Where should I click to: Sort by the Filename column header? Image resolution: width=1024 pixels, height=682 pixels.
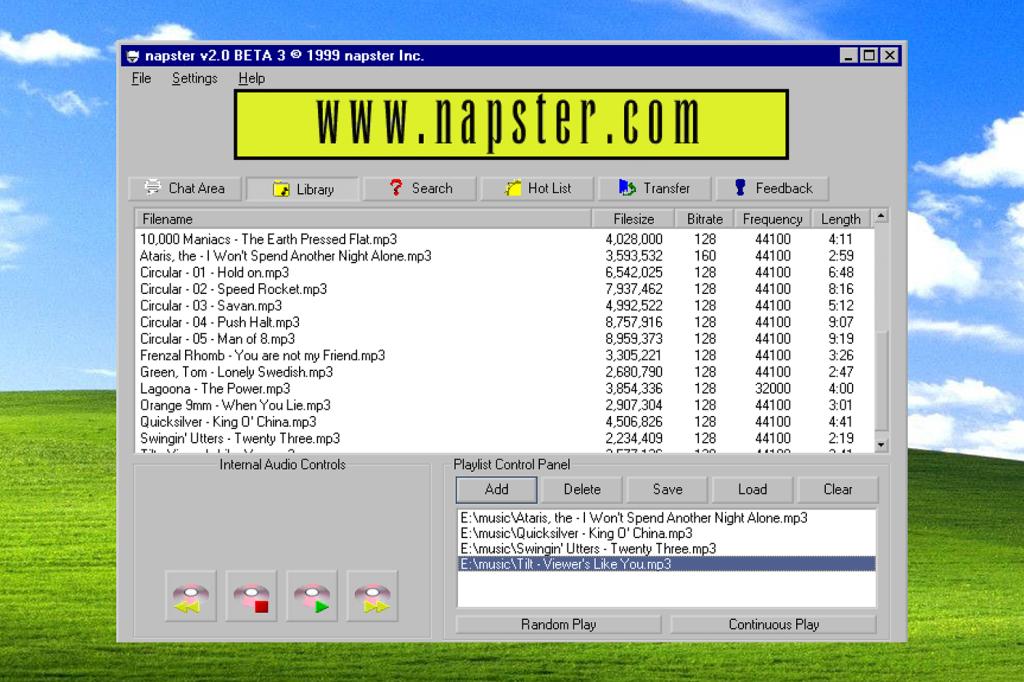(363, 219)
